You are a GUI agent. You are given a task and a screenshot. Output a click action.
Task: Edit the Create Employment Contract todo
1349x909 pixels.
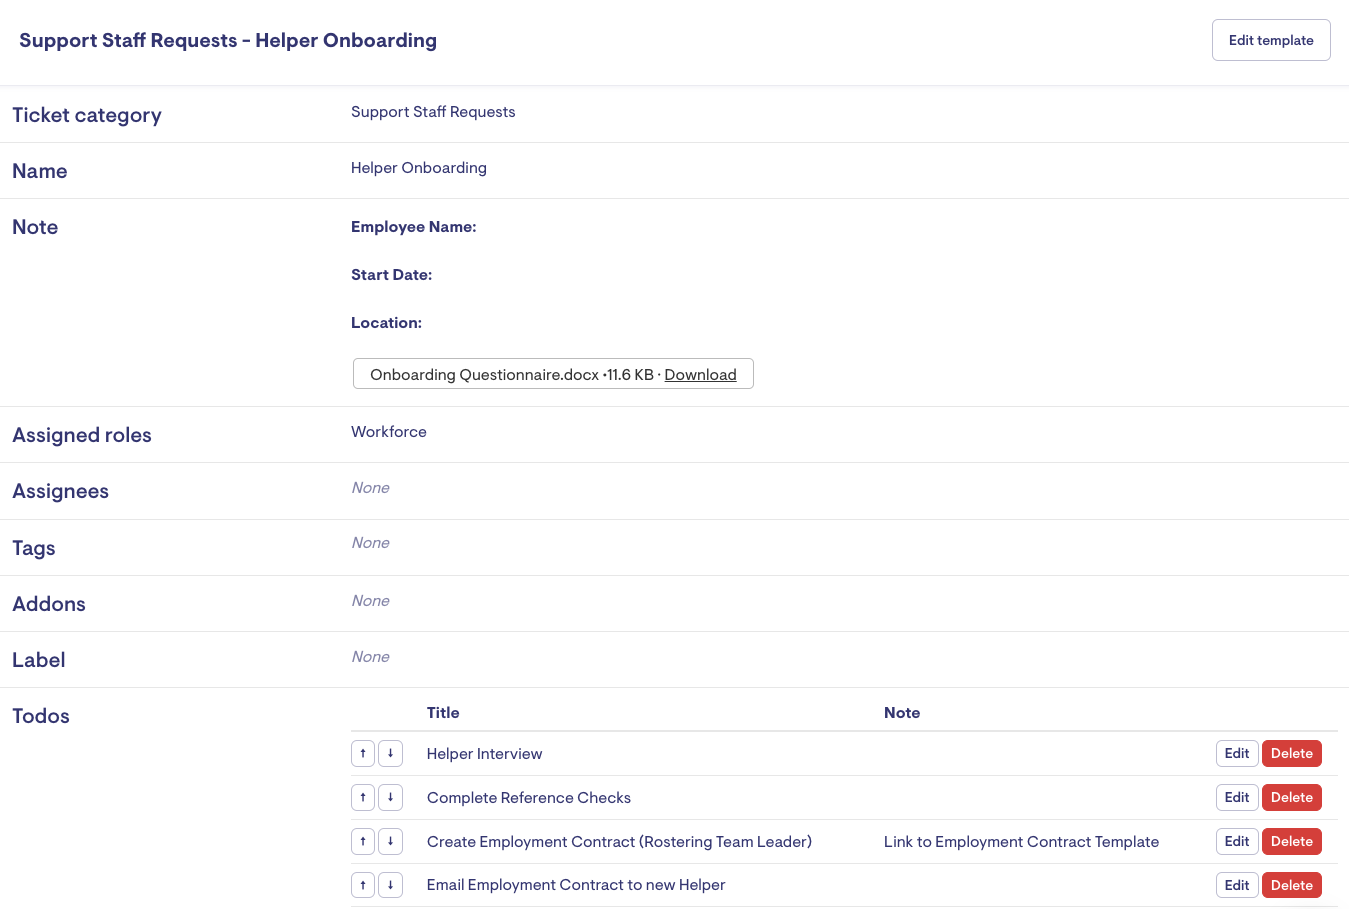[1236, 841]
